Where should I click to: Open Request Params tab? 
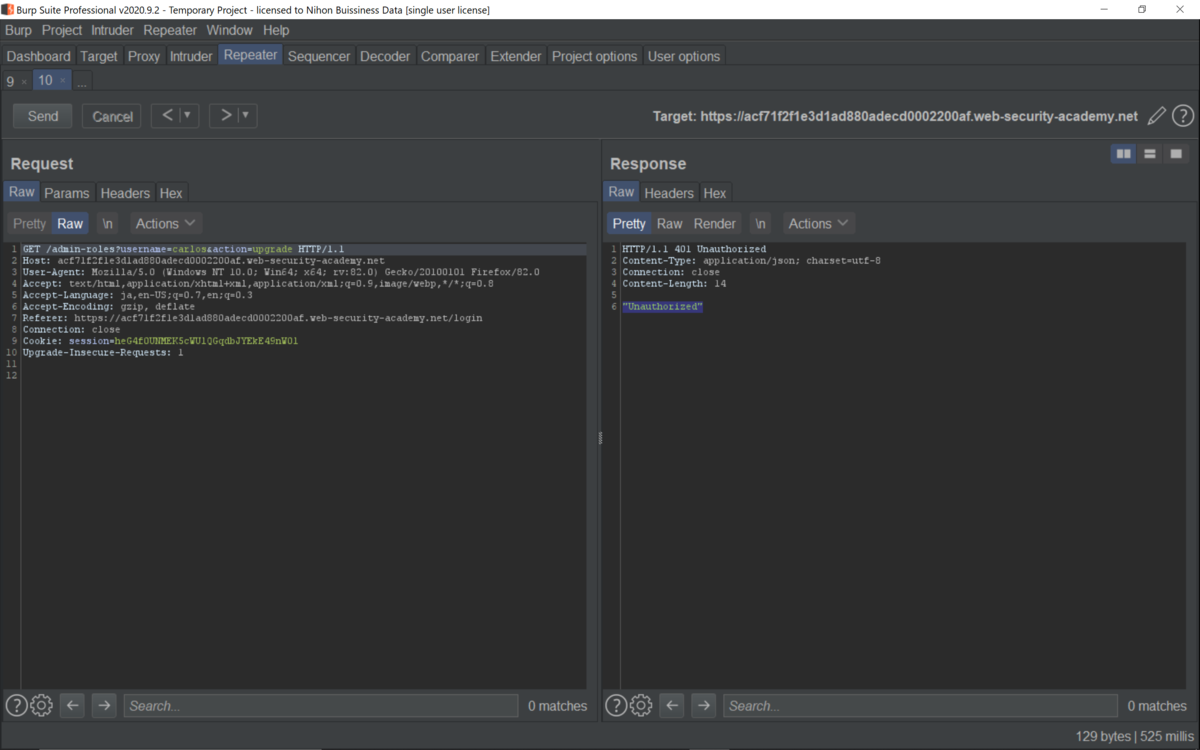(x=67, y=193)
